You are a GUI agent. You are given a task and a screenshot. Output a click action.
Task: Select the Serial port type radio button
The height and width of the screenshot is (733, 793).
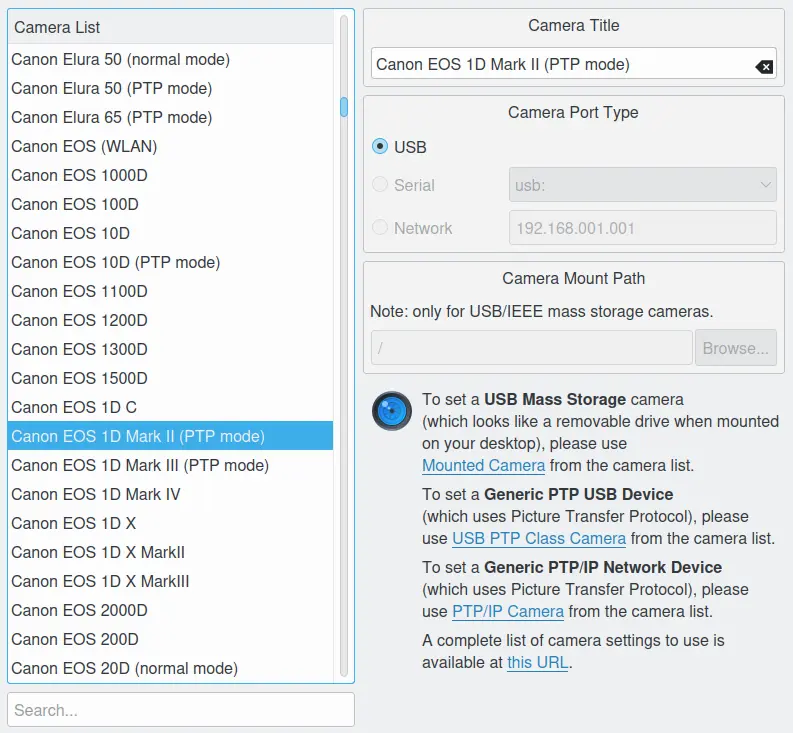[x=380, y=185]
